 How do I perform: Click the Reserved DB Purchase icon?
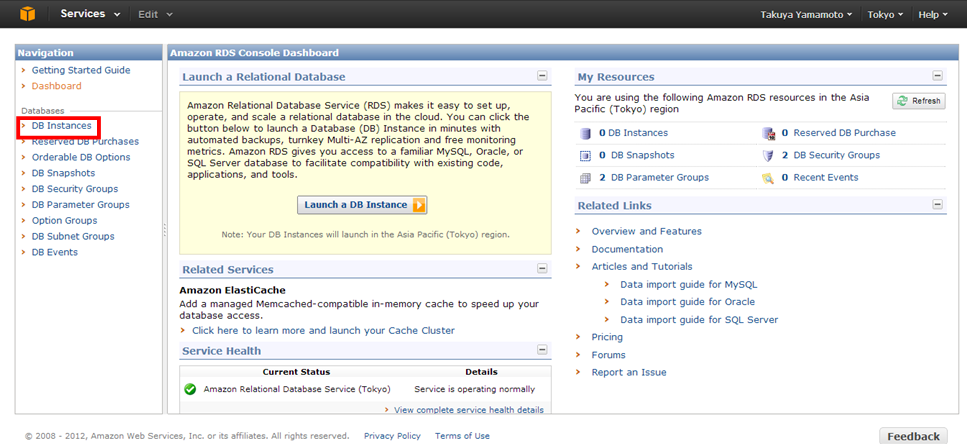[768, 133]
